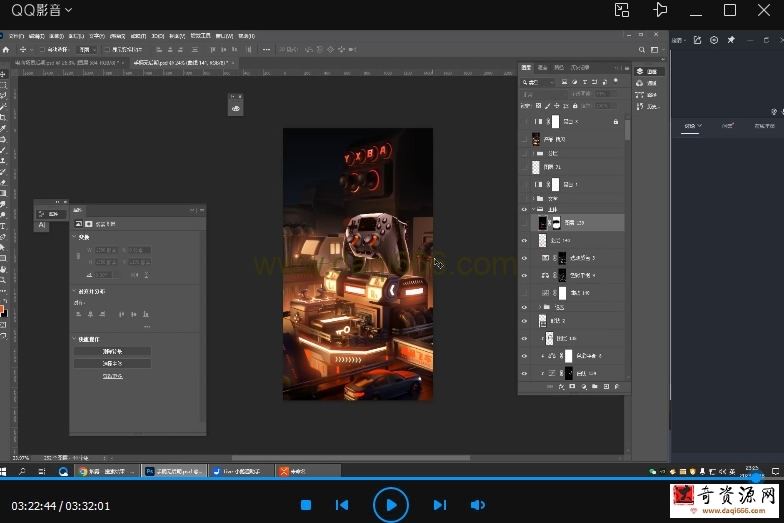Image resolution: width=784 pixels, height=523 pixels.
Task: Click the QQ Player volume speaker button
Action: point(478,505)
